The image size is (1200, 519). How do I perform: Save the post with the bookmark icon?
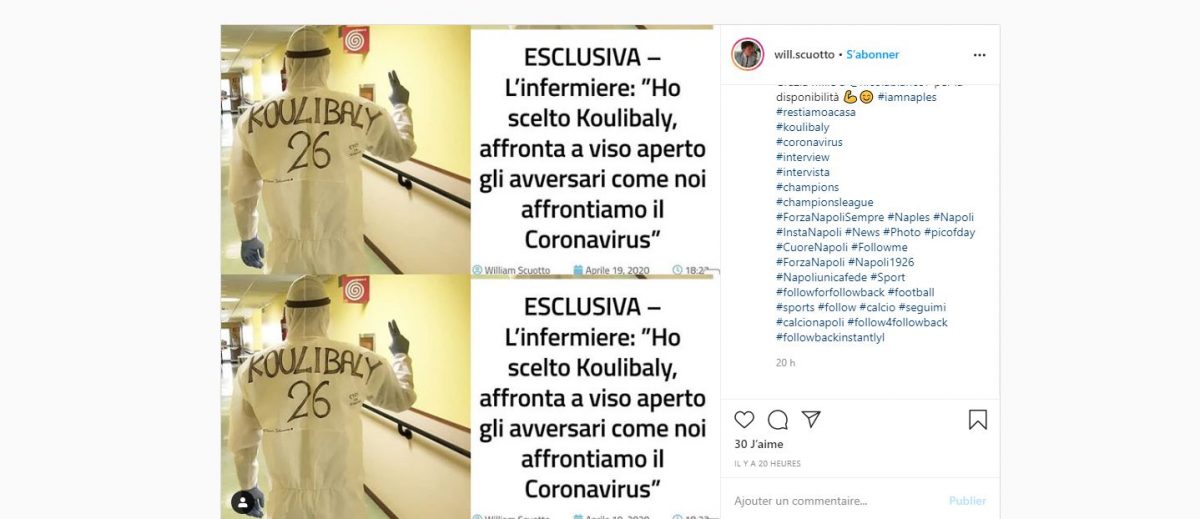point(978,420)
